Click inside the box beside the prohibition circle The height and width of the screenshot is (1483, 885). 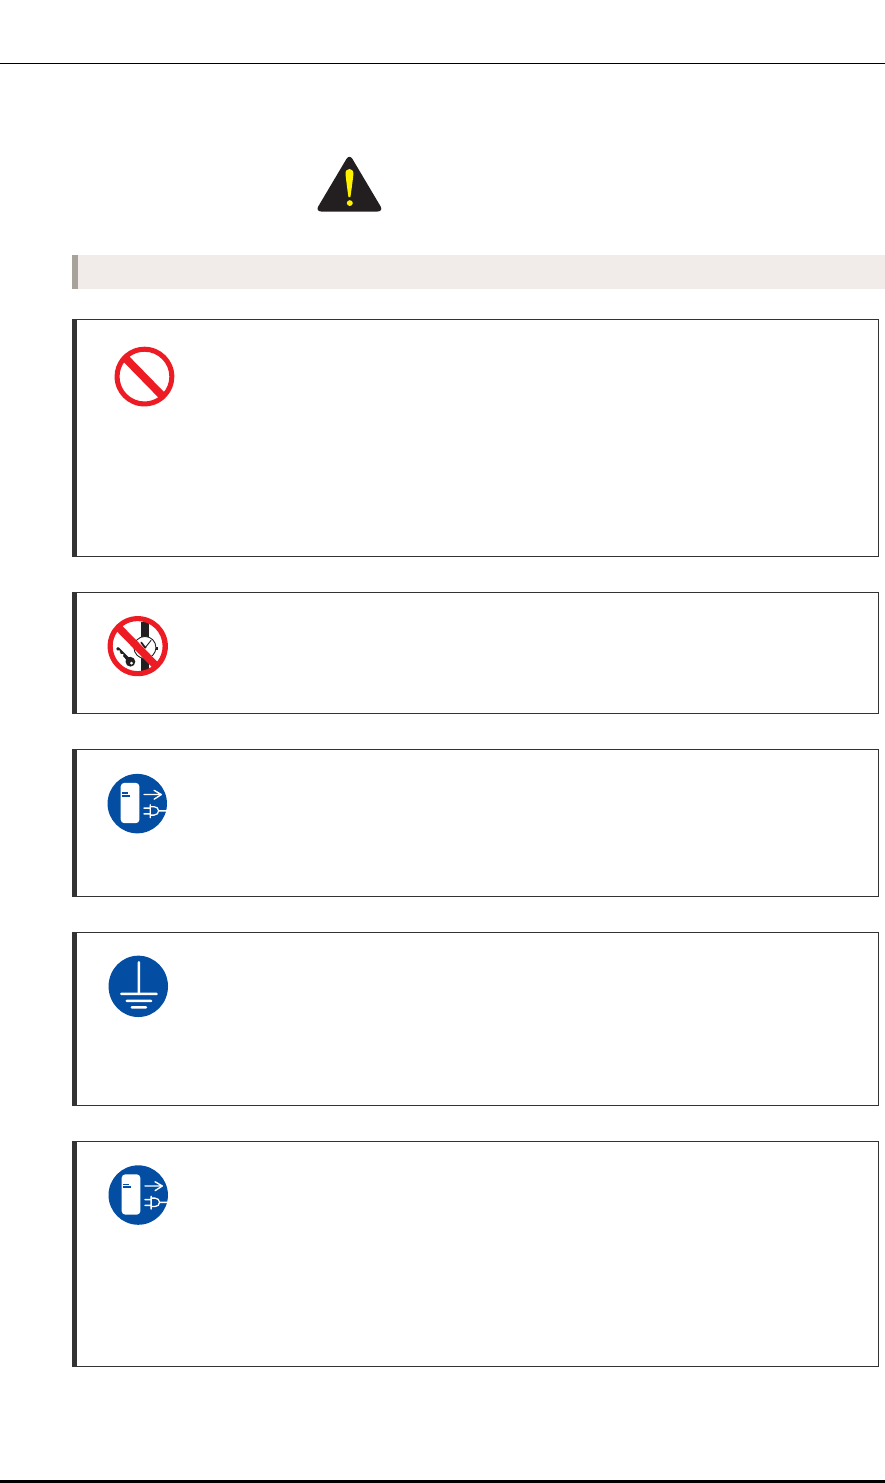(525, 437)
